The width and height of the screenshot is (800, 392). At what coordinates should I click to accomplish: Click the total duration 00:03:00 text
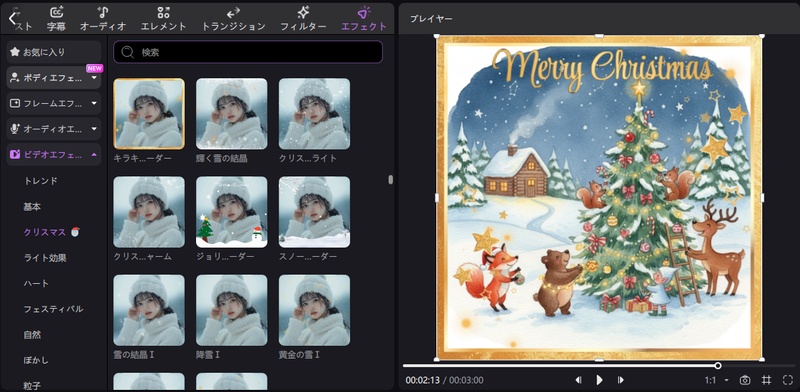click(466, 380)
